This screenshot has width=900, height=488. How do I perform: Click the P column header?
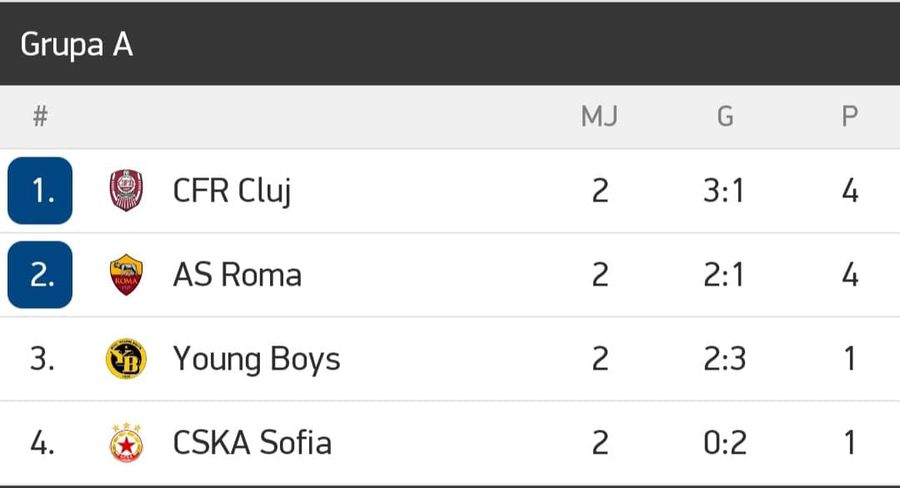click(x=850, y=117)
